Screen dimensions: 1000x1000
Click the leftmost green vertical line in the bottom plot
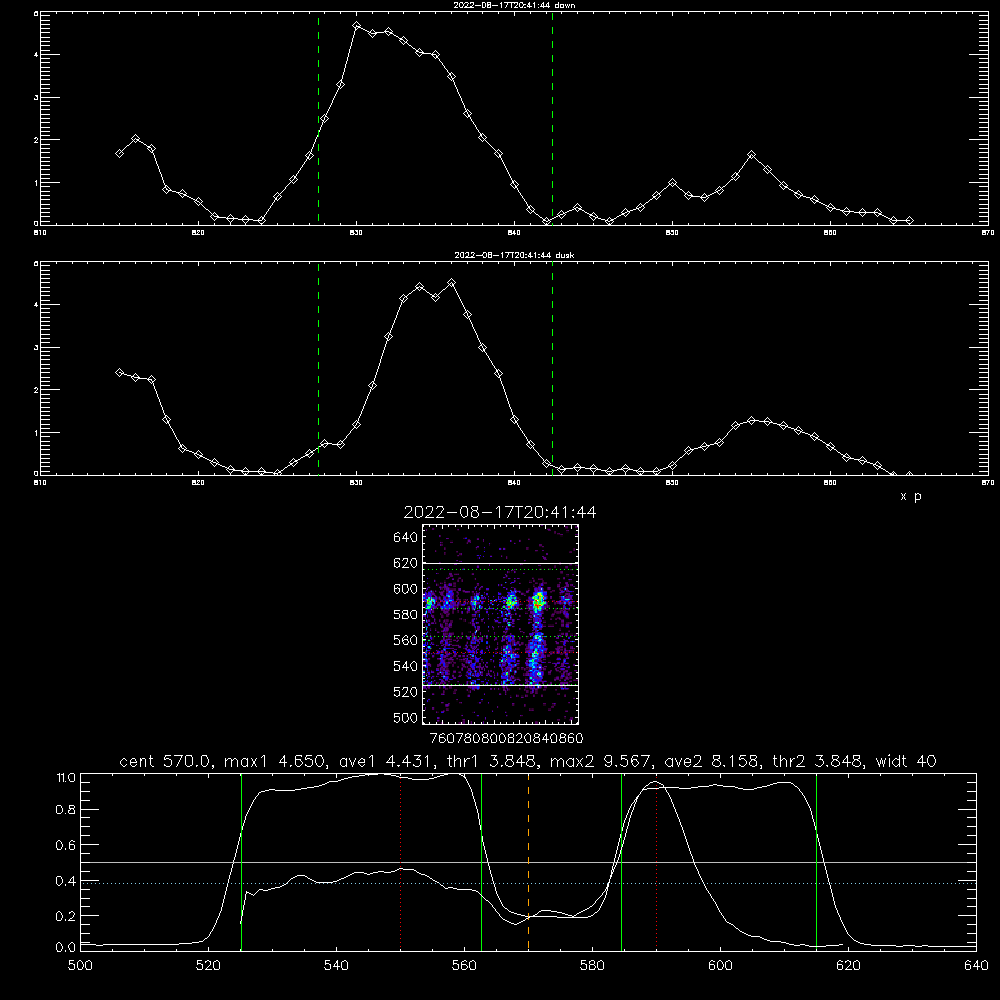pyautogui.click(x=242, y=862)
